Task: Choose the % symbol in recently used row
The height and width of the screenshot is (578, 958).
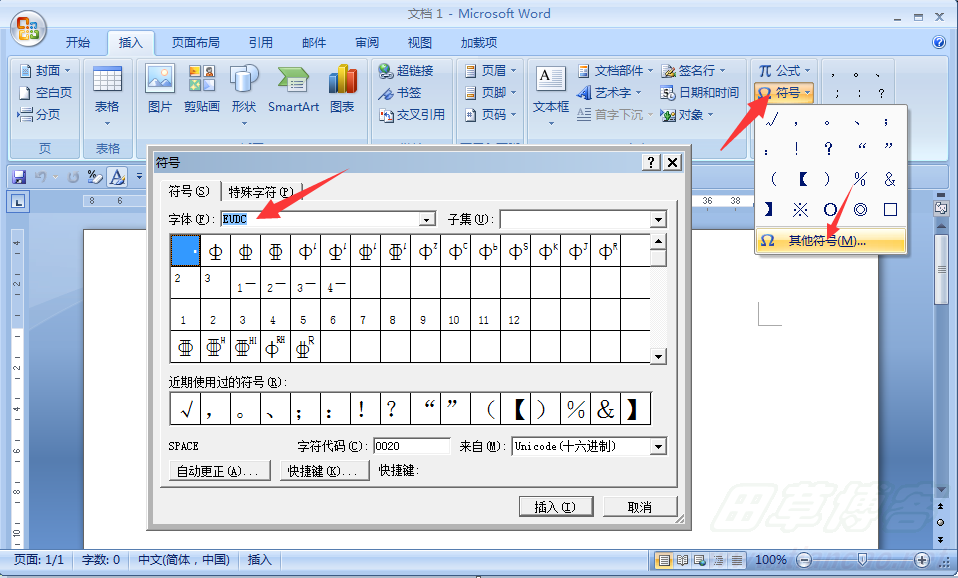Action: pyautogui.click(x=576, y=409)
